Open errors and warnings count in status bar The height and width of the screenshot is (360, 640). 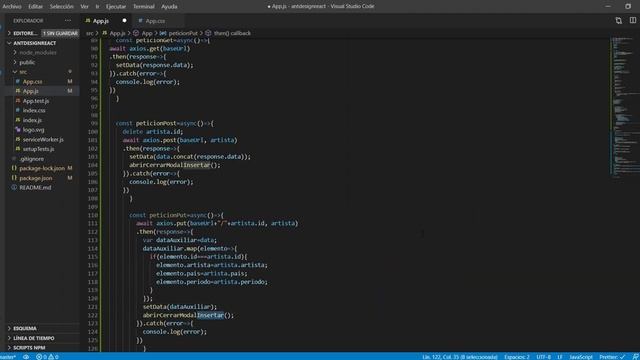(x=47, y=357)
